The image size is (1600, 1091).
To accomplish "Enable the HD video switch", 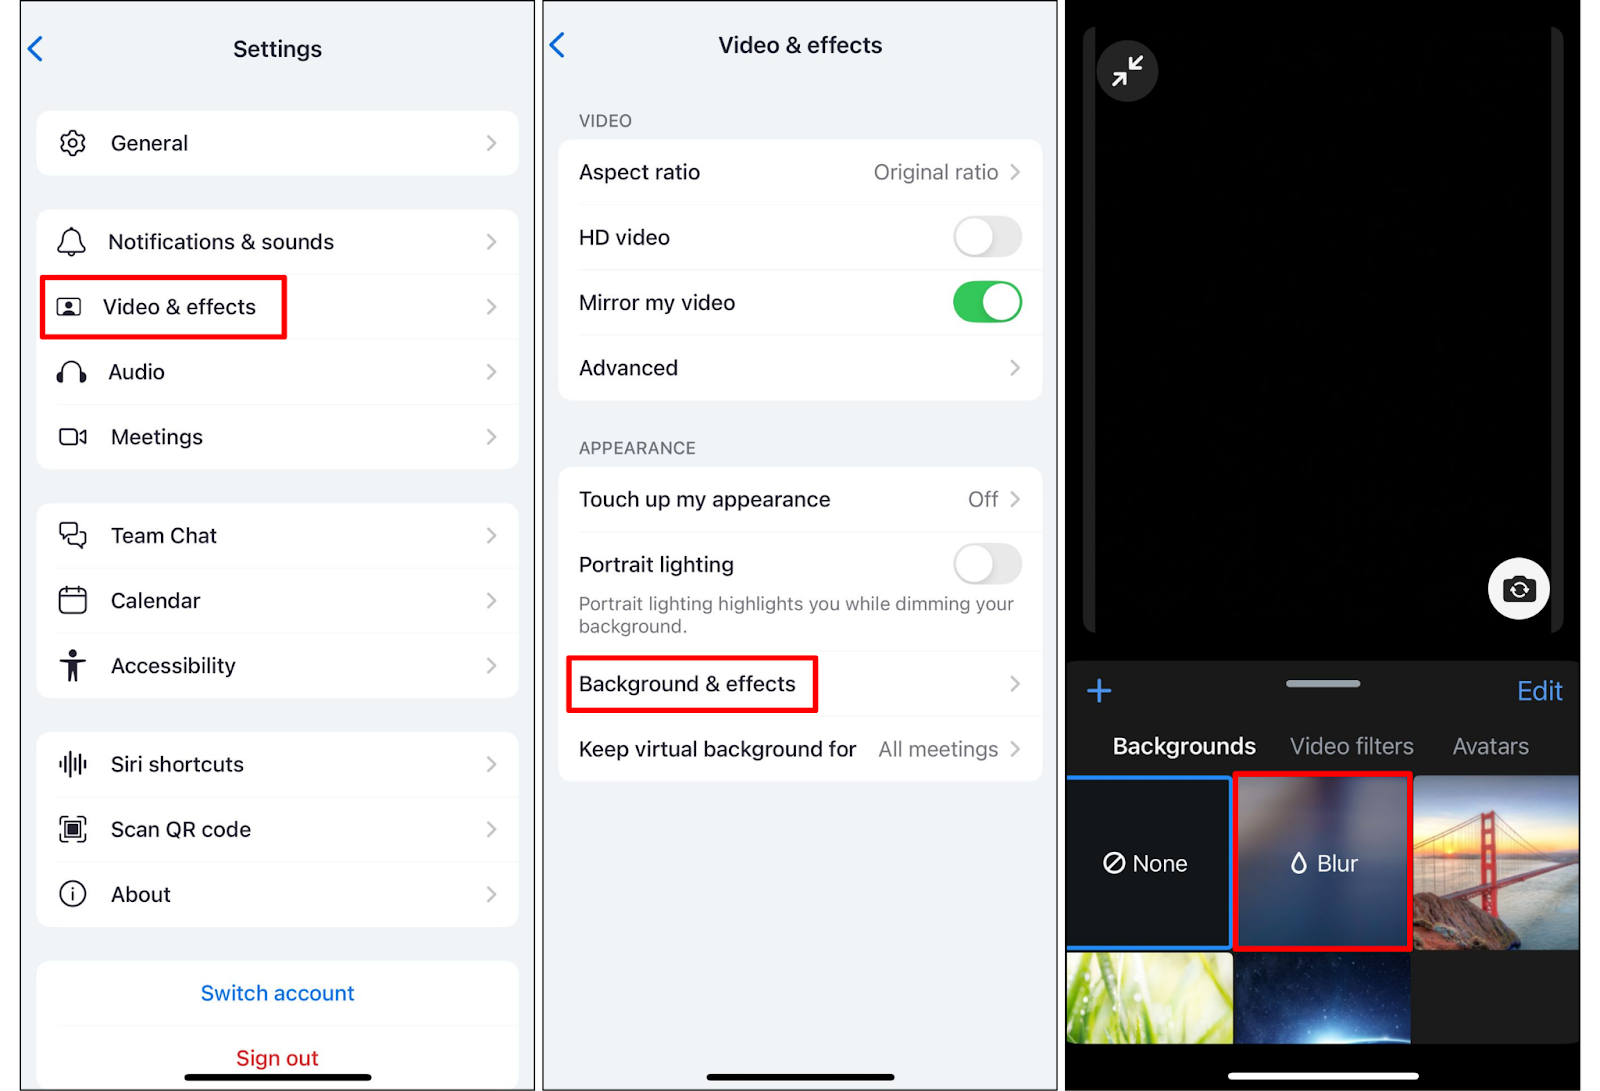I will [x=986, y=238].
